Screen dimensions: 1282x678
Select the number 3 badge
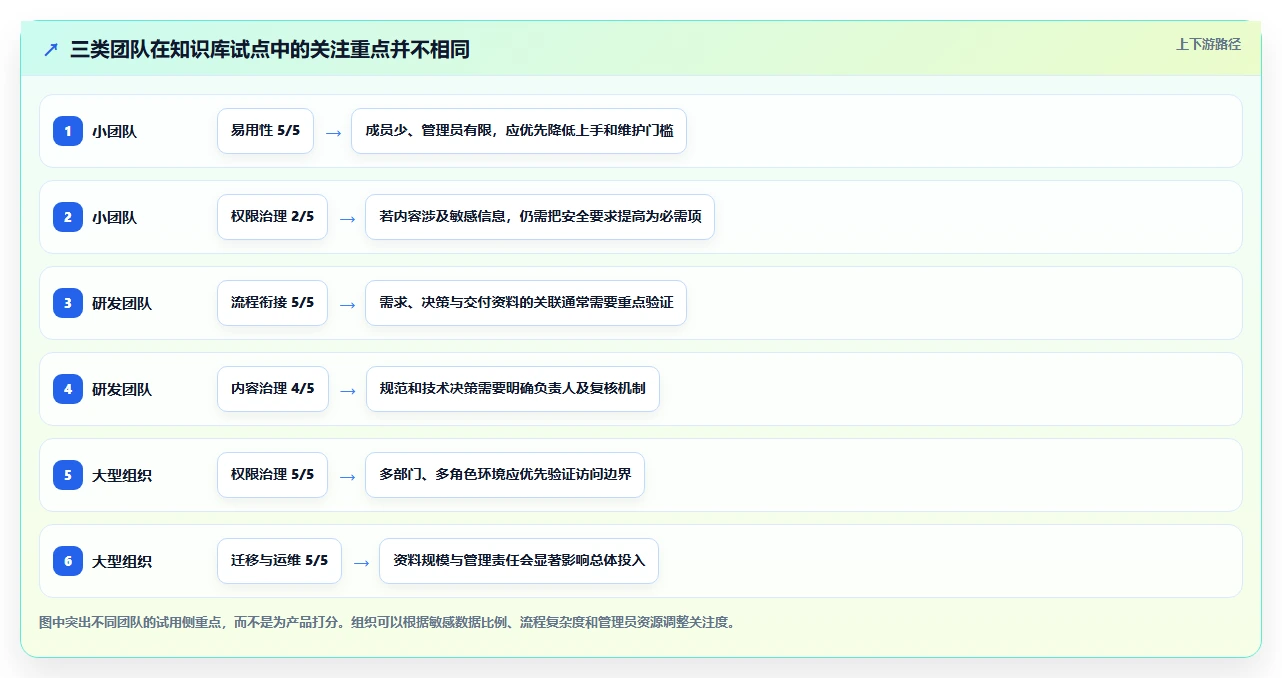68,303
